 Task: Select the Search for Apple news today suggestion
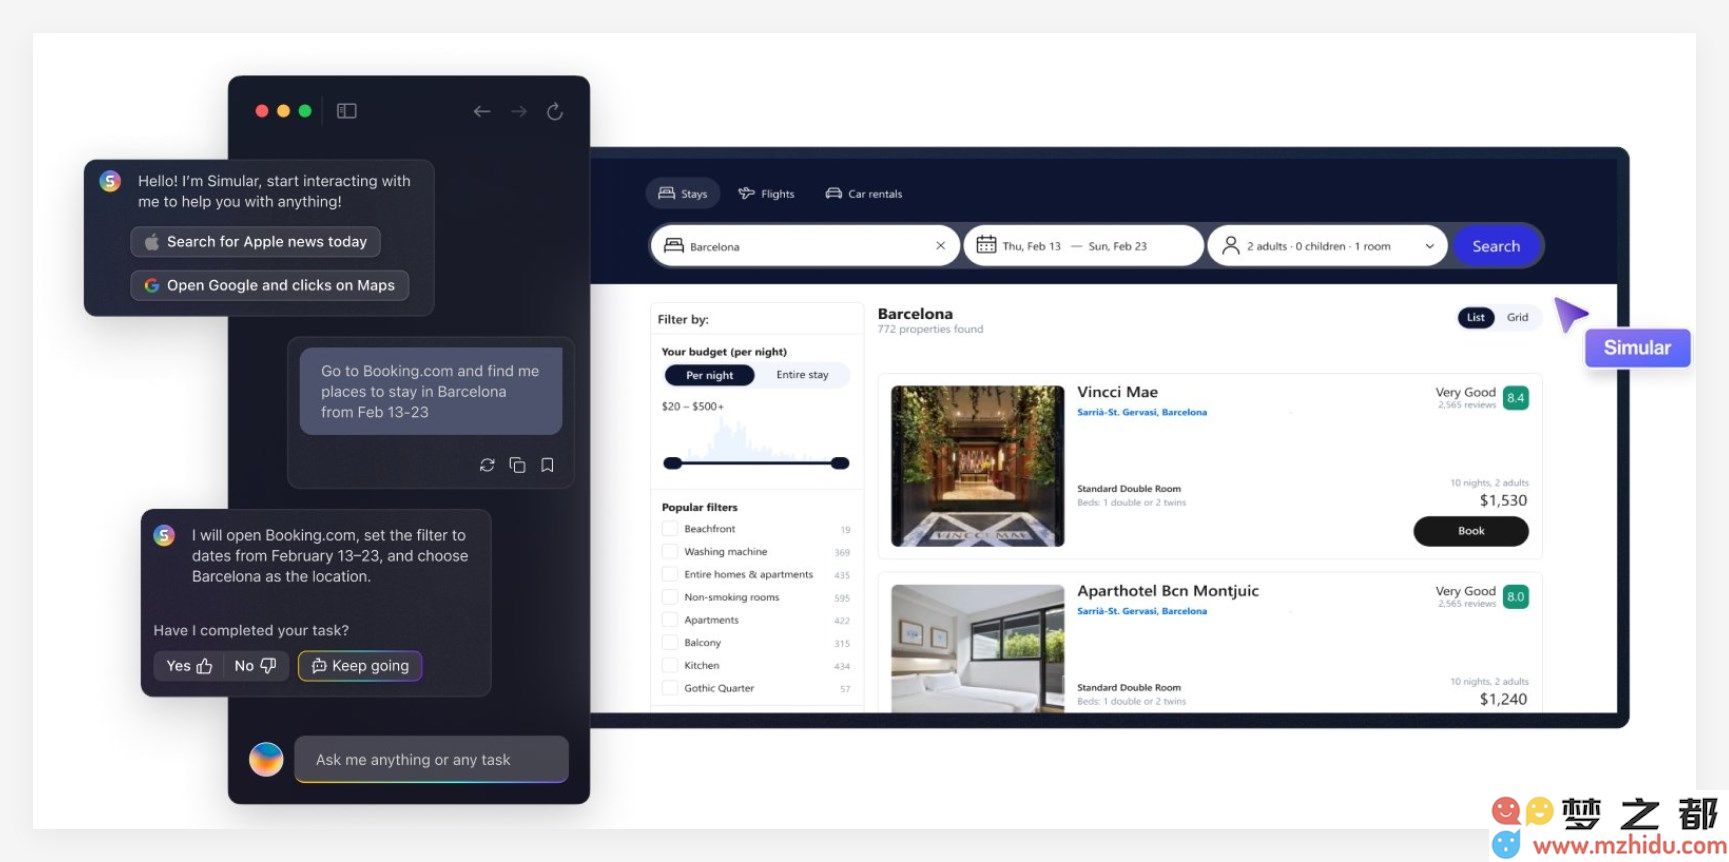click(255, 242)
